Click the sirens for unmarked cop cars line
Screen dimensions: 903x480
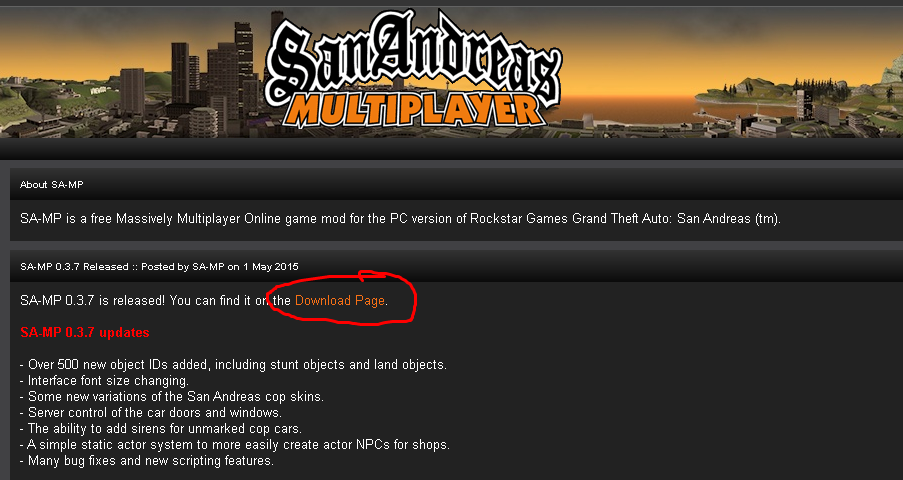click(161, 429)
